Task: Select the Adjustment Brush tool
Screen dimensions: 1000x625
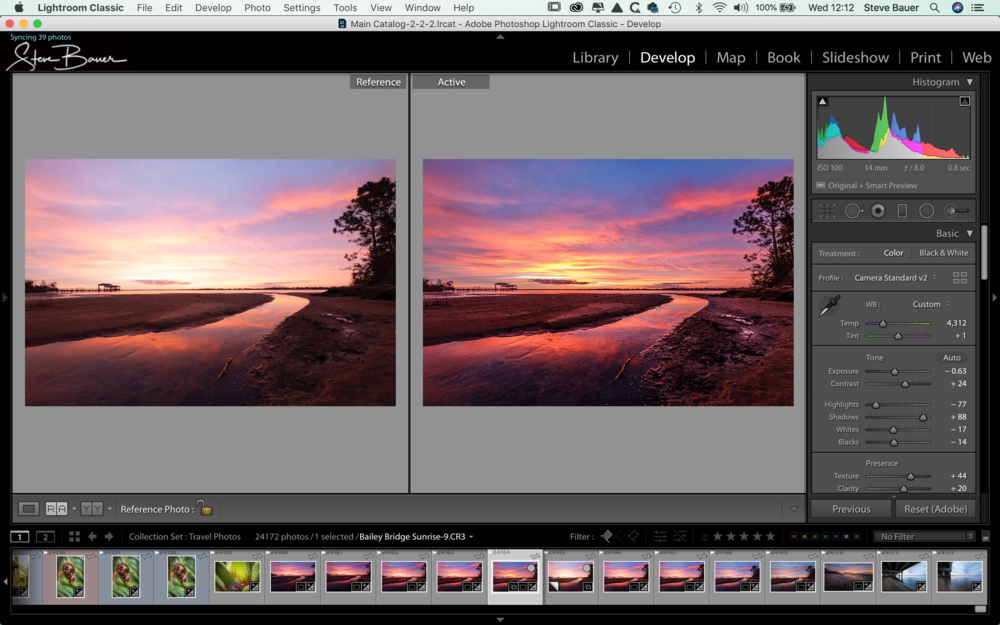Action: 957,210
